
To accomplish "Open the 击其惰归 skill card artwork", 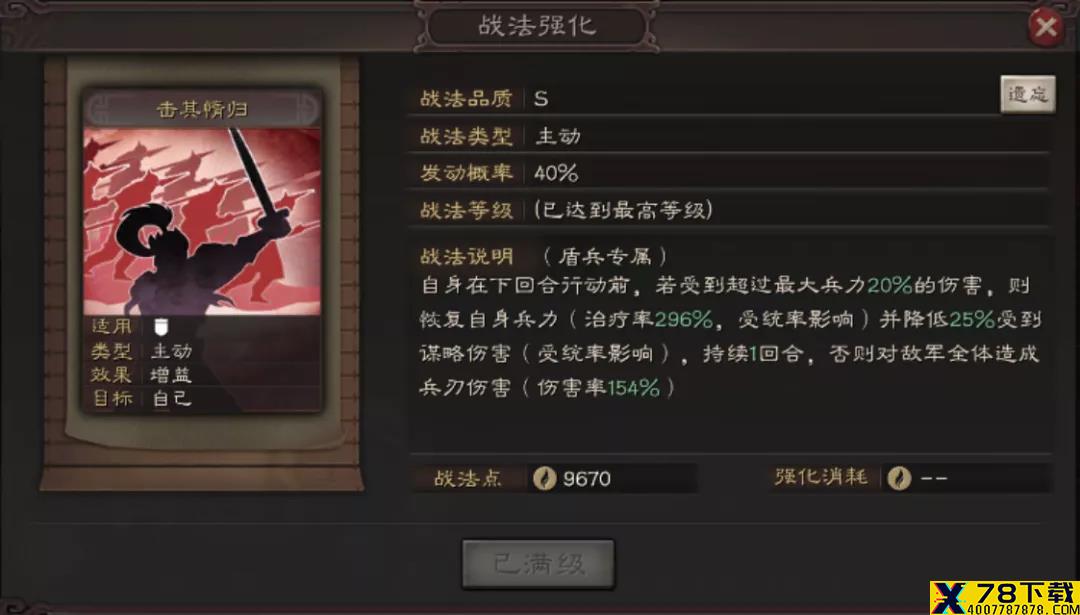I will (x=202, y=222).
